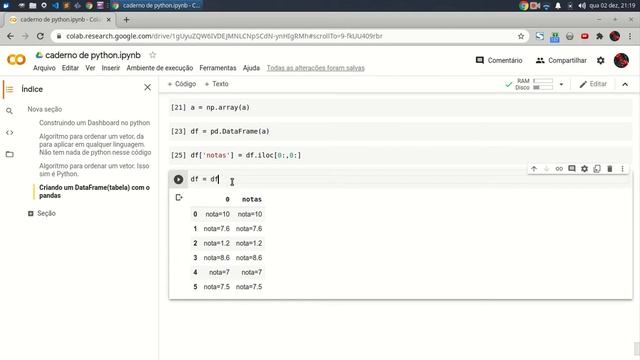Open files folder sidebar icon
The width and height of the screenshot is (640, 360).
click(x=9, y=154)
